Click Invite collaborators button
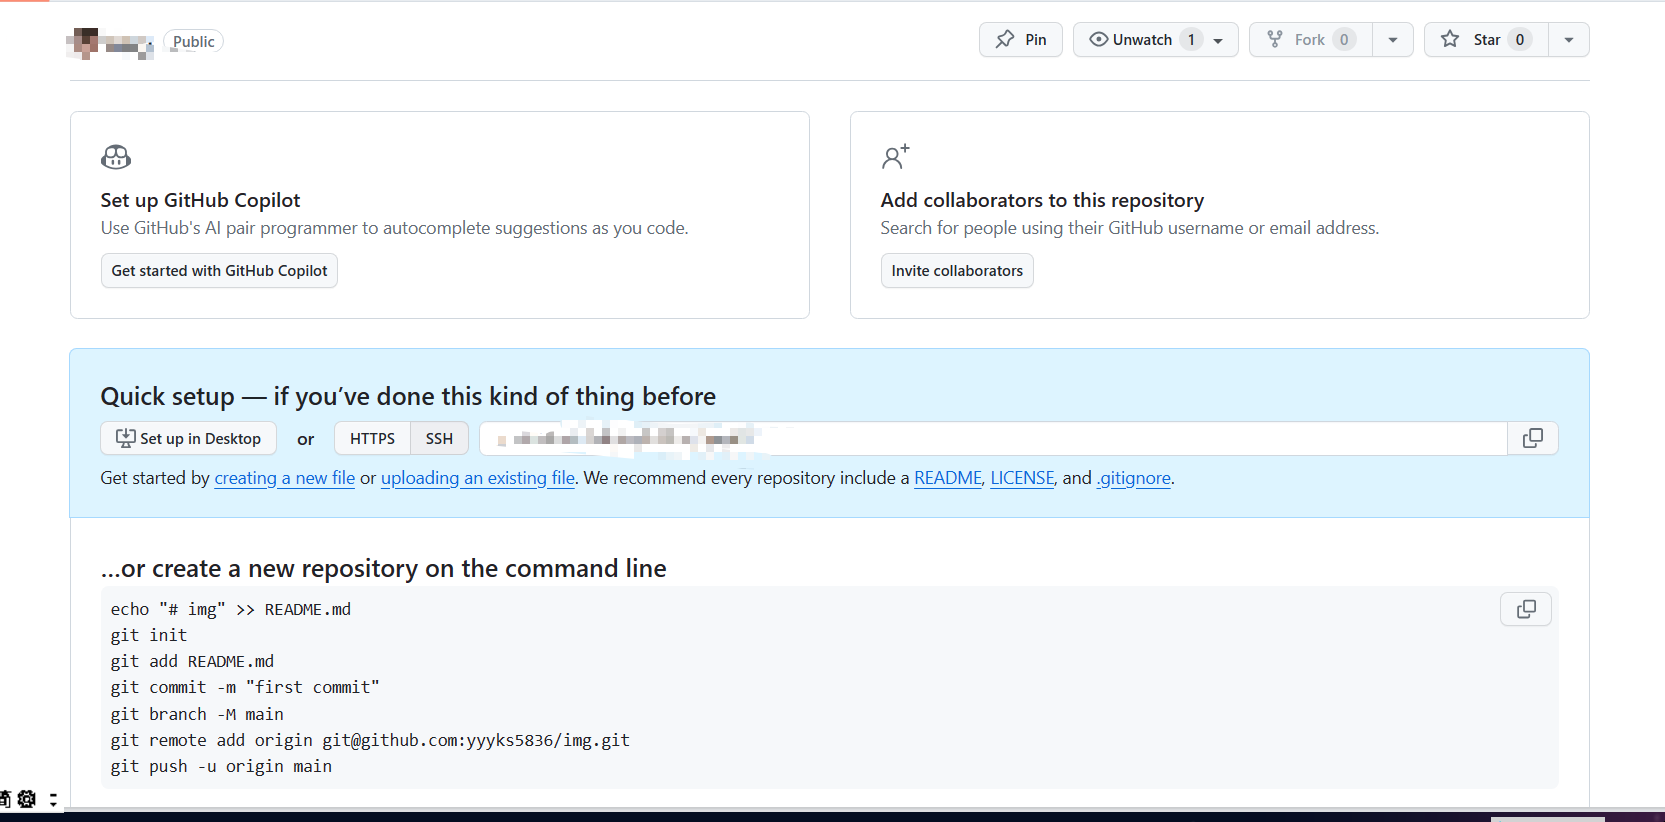The image size is (1665, 822). click(x=957, y=271)
